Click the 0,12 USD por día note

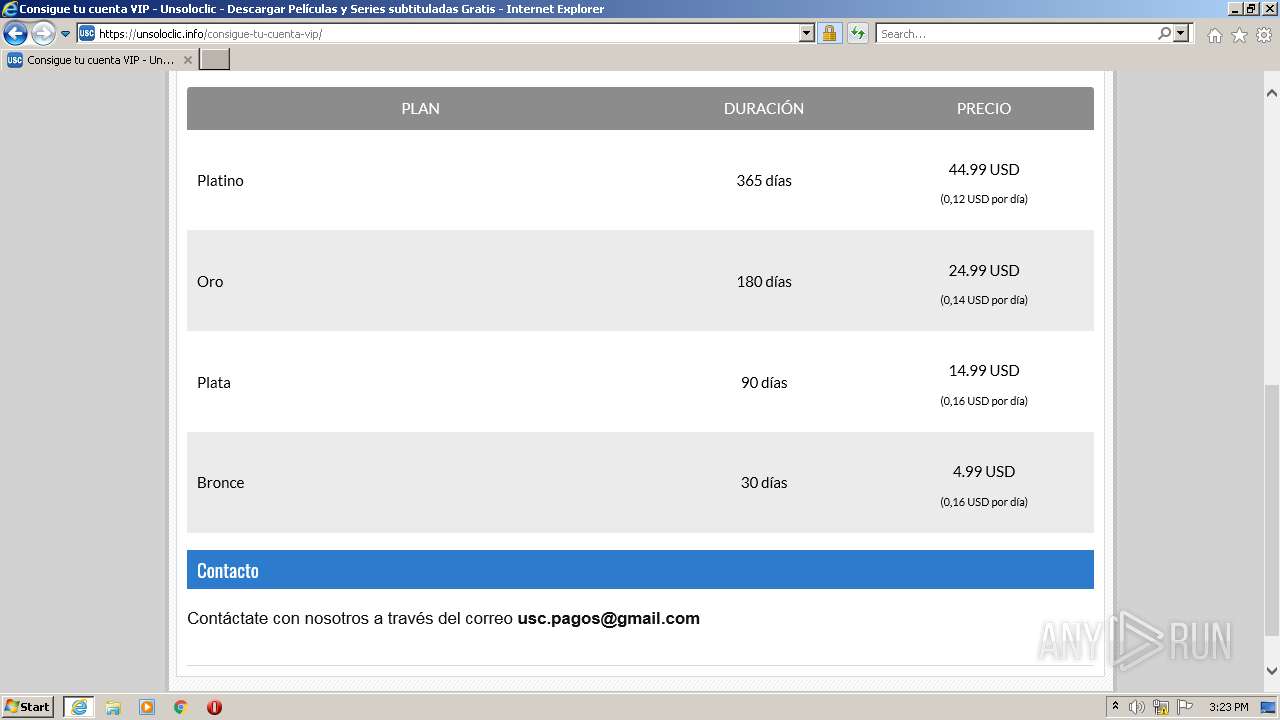click(x=984, y=199)
